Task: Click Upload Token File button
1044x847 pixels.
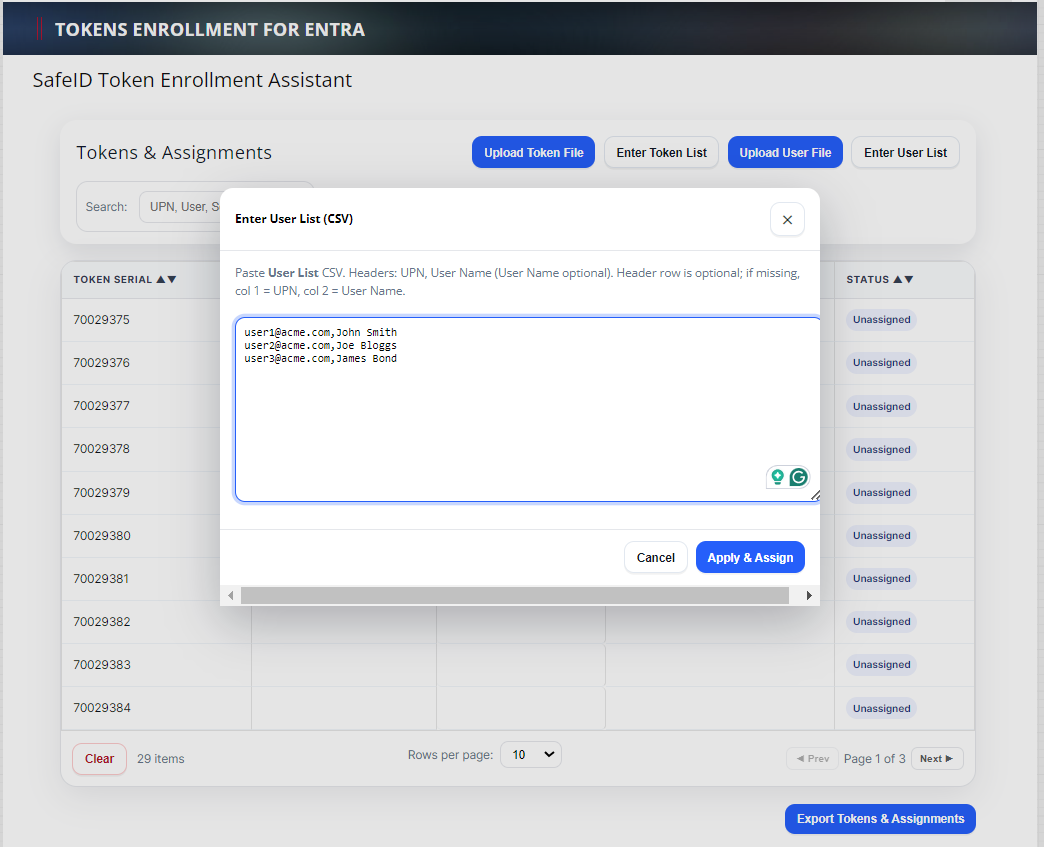Action: 534,153
